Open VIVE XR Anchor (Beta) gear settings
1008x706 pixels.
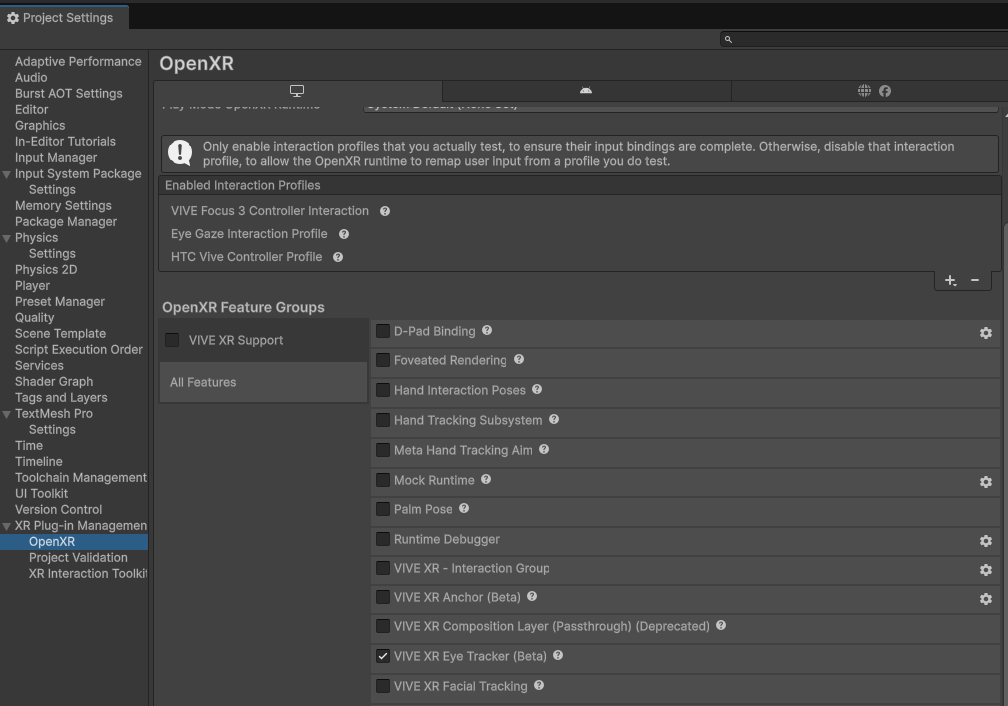[985, 599]
